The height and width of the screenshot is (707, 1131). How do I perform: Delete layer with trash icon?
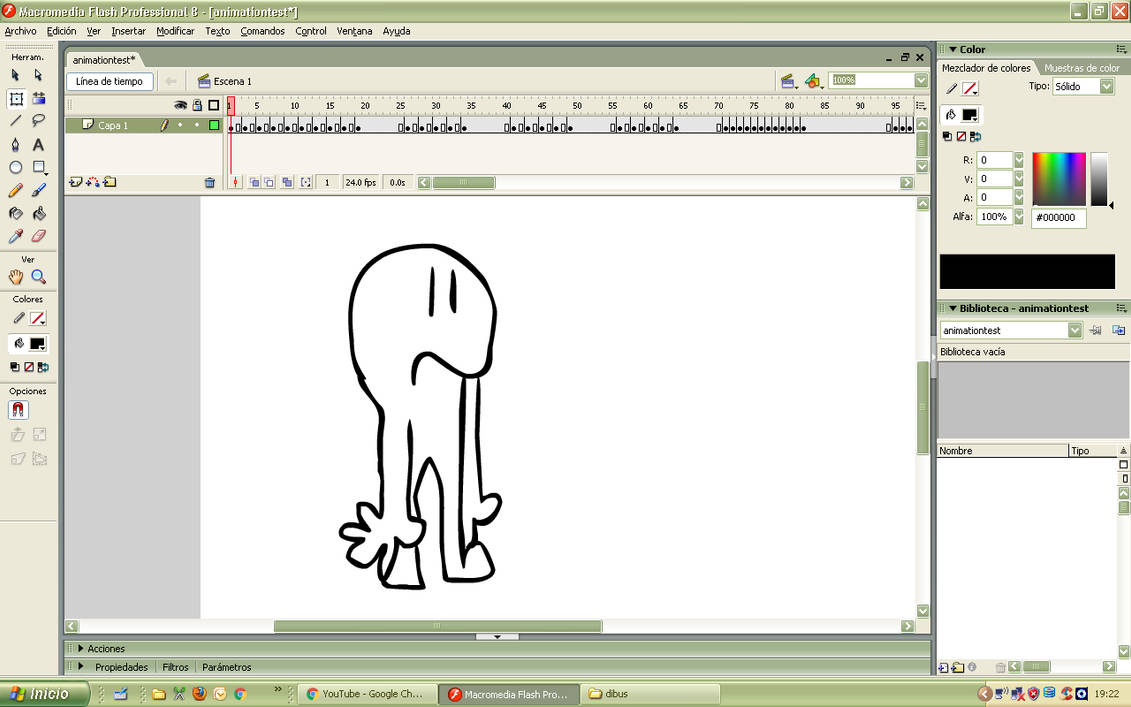[209, 183]
